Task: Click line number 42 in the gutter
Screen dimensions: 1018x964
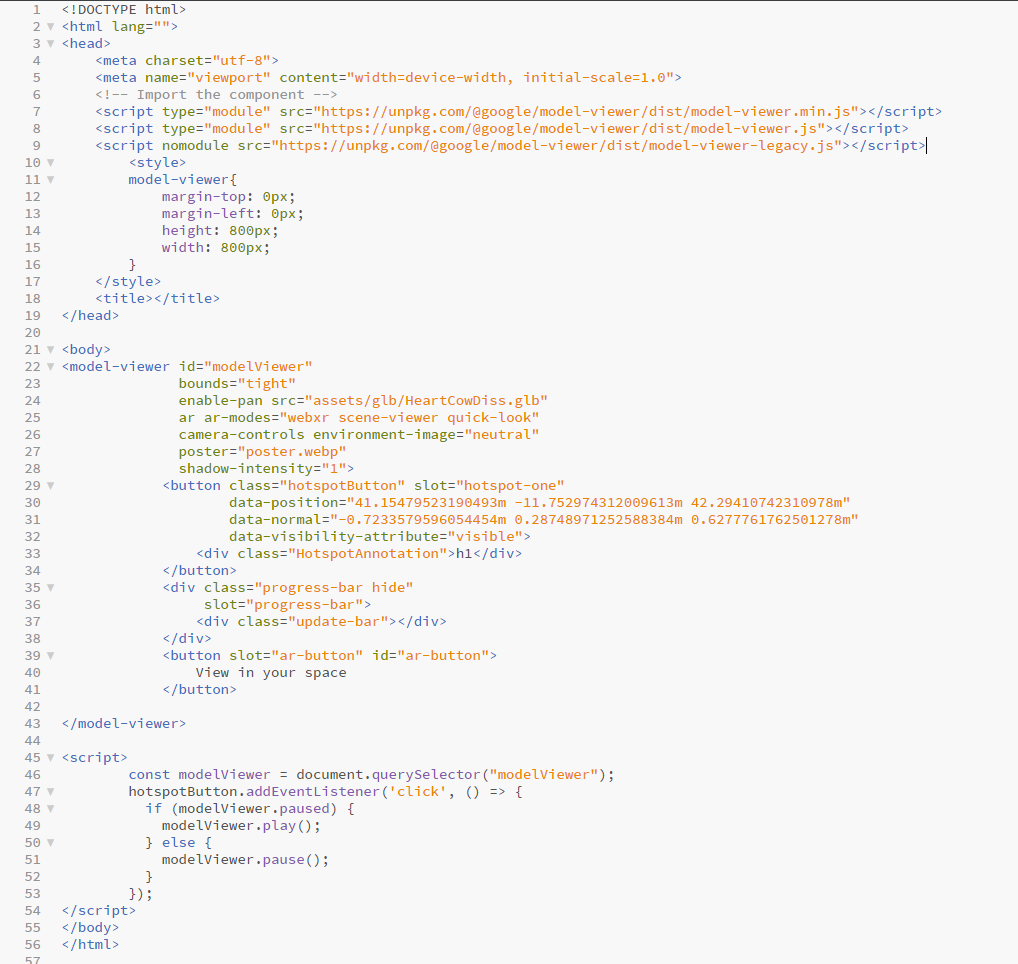Action: tap(32, 706)
